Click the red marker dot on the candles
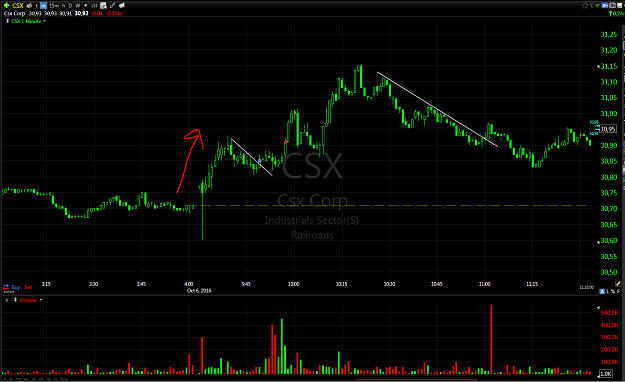625x382 pixels. [286, 142]
